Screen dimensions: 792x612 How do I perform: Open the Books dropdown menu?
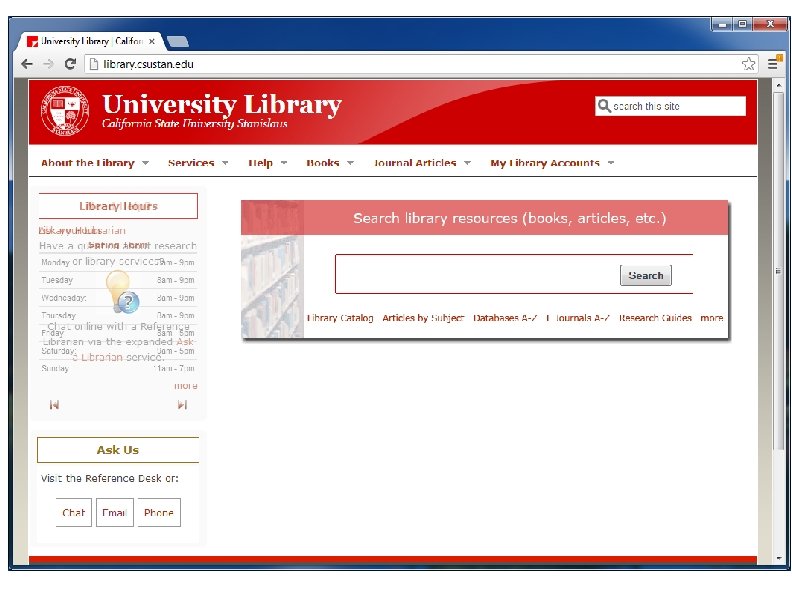click(x=330, y=163)
